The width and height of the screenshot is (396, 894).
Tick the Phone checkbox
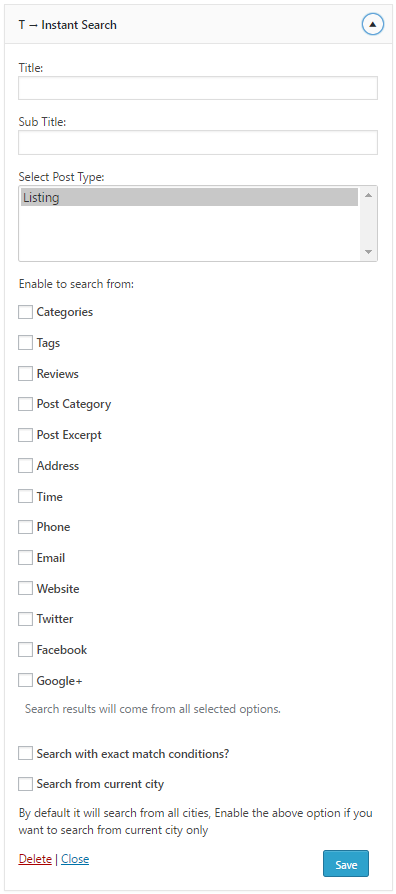tap(25, 527)
